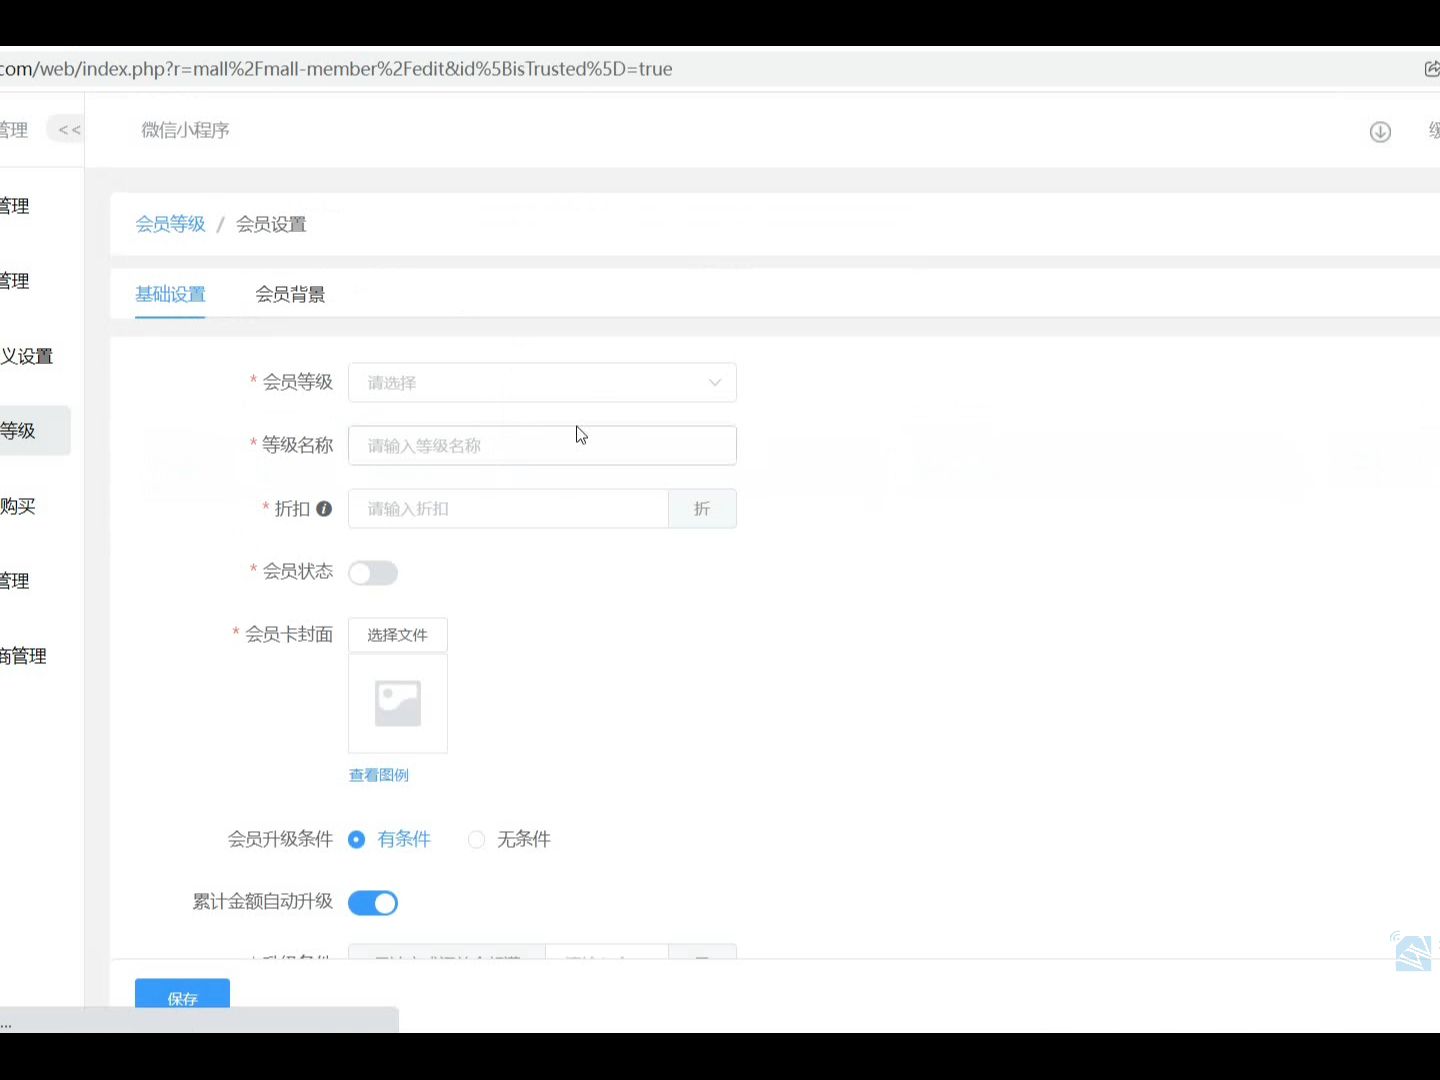Image resolution: width=1440 pixels, height=1080 pixels.
Task: Open the 会员等级 dropdown
Action: tap(542, 383)
